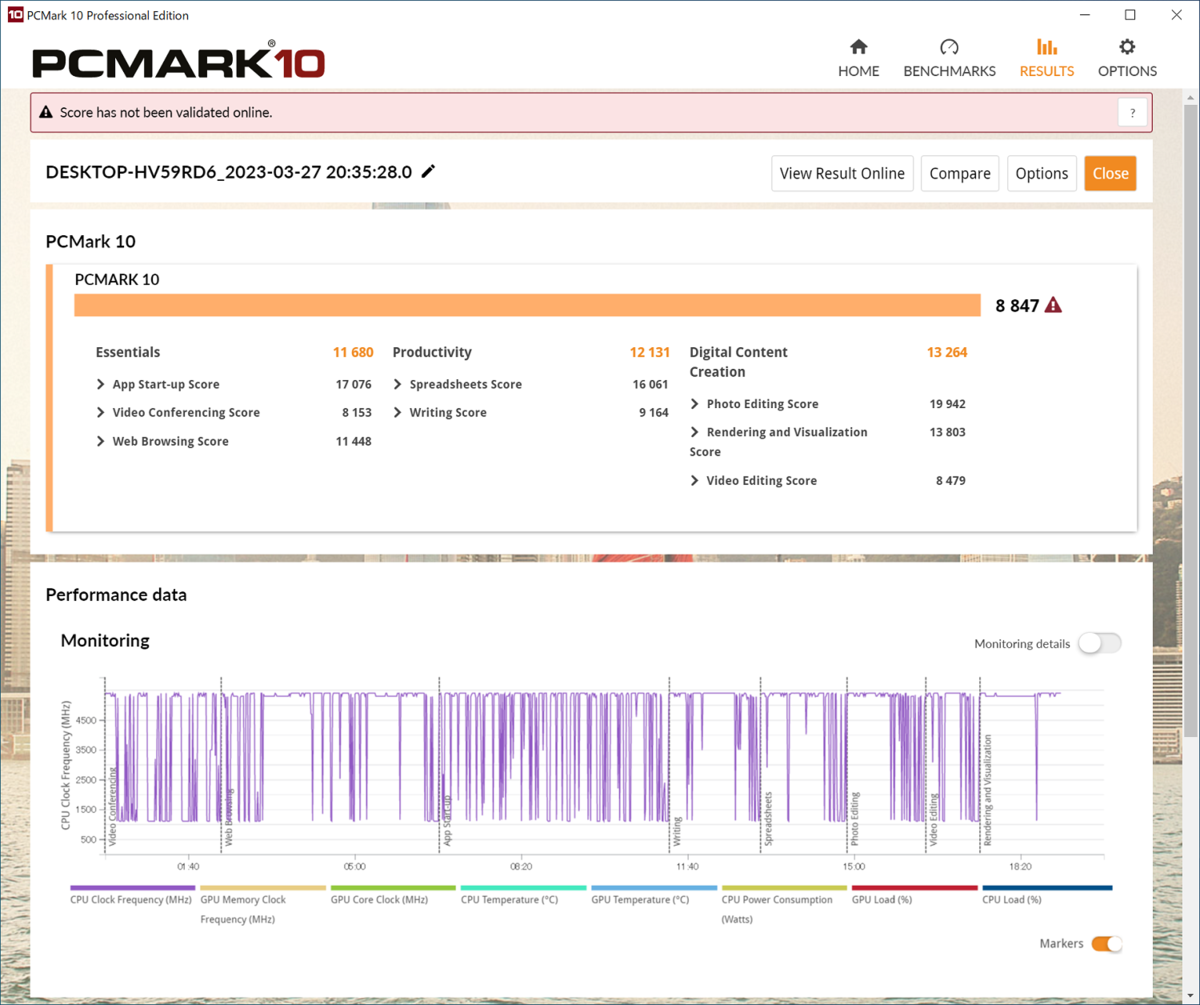The width and height of the screenshot is (1200, 1005).
Task: Expand Writing Score details
Action: click(398, 412)
